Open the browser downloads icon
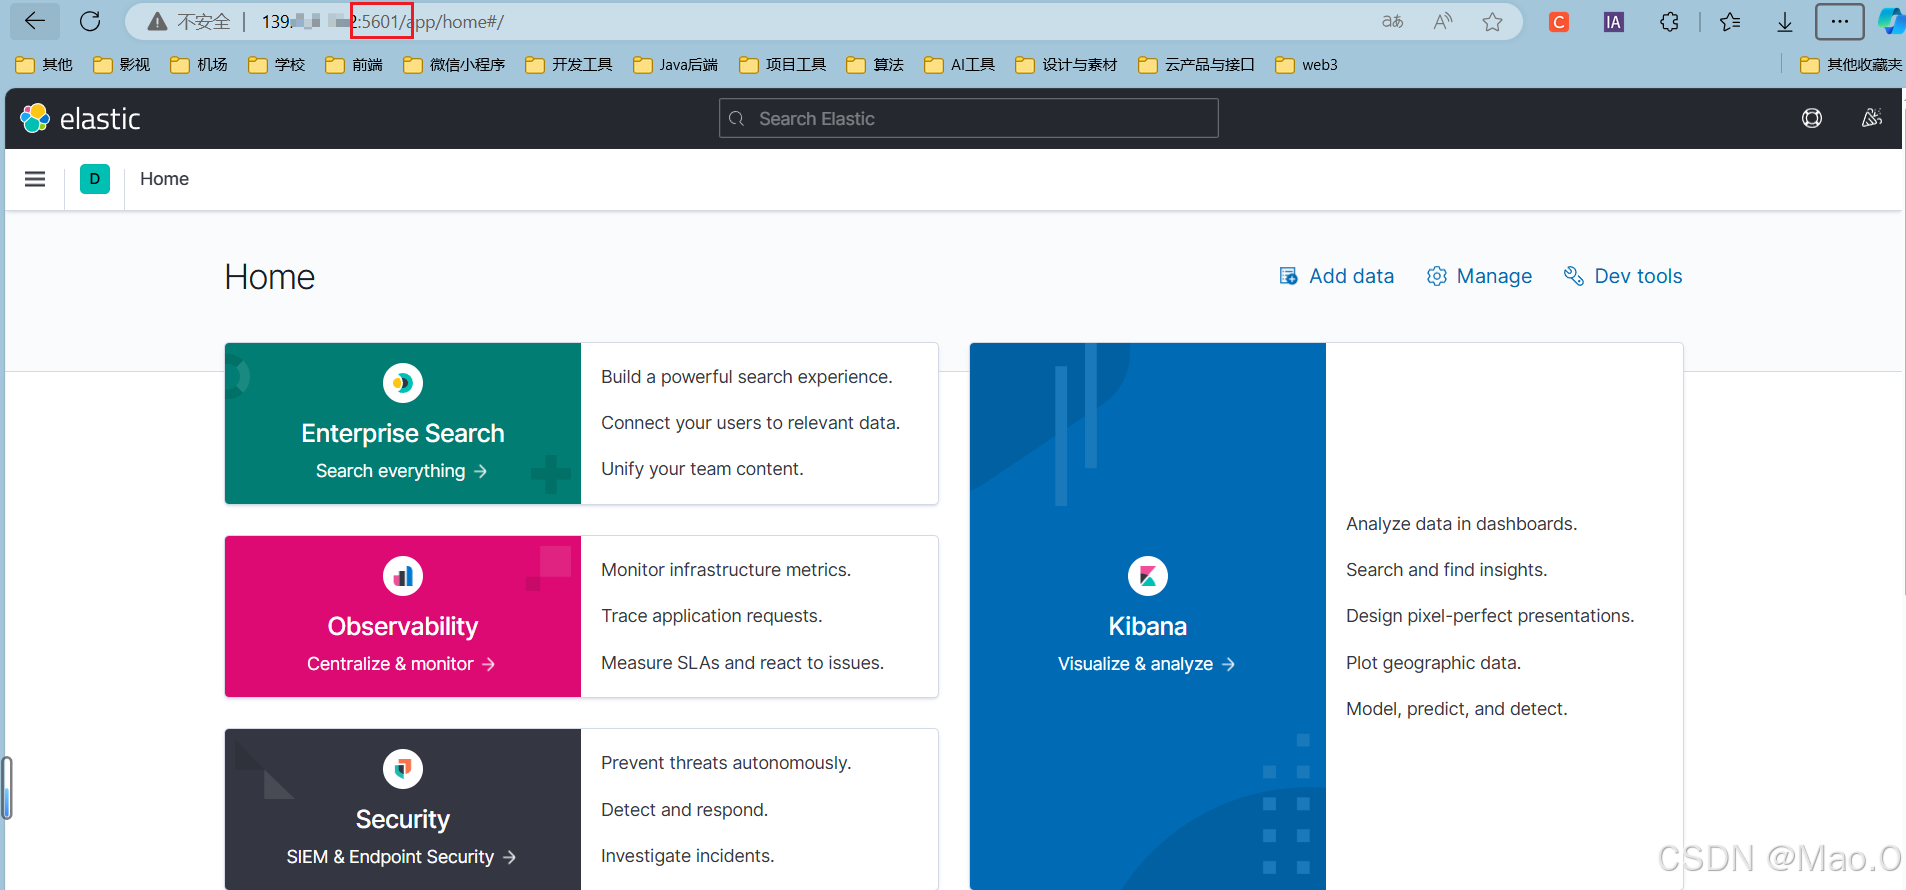 click(x=1784, y=22)
